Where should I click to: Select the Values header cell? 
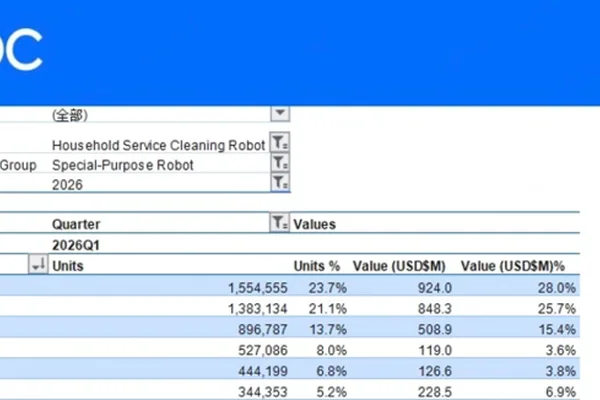point(315,224)
